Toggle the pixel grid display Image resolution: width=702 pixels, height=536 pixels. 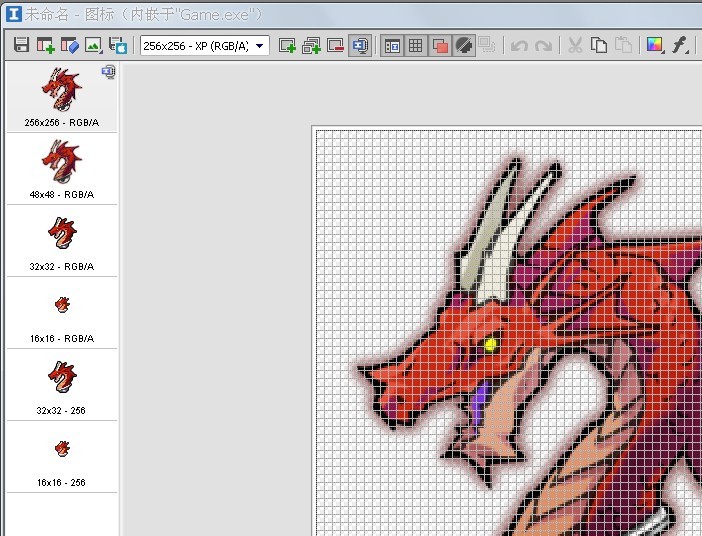click(415, 46)
